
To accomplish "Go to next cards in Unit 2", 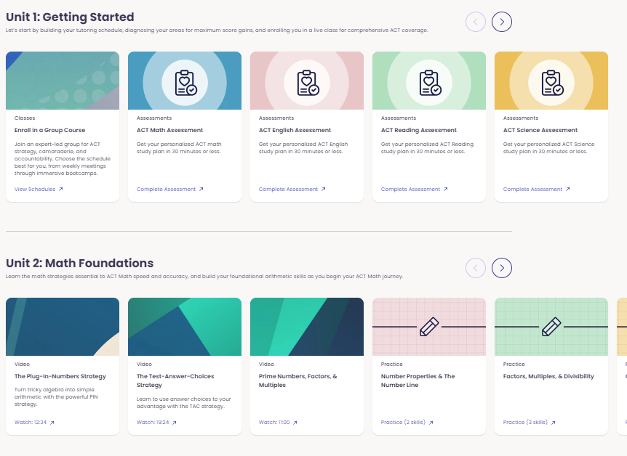I will coord(502,267).
